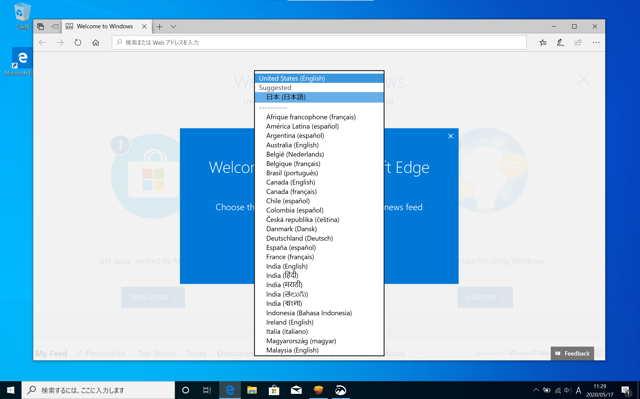Image resolution: width=640 pixels, height=399 pixels.
Task: Add notes with the pen icon
Action: (x=560, y=42)
